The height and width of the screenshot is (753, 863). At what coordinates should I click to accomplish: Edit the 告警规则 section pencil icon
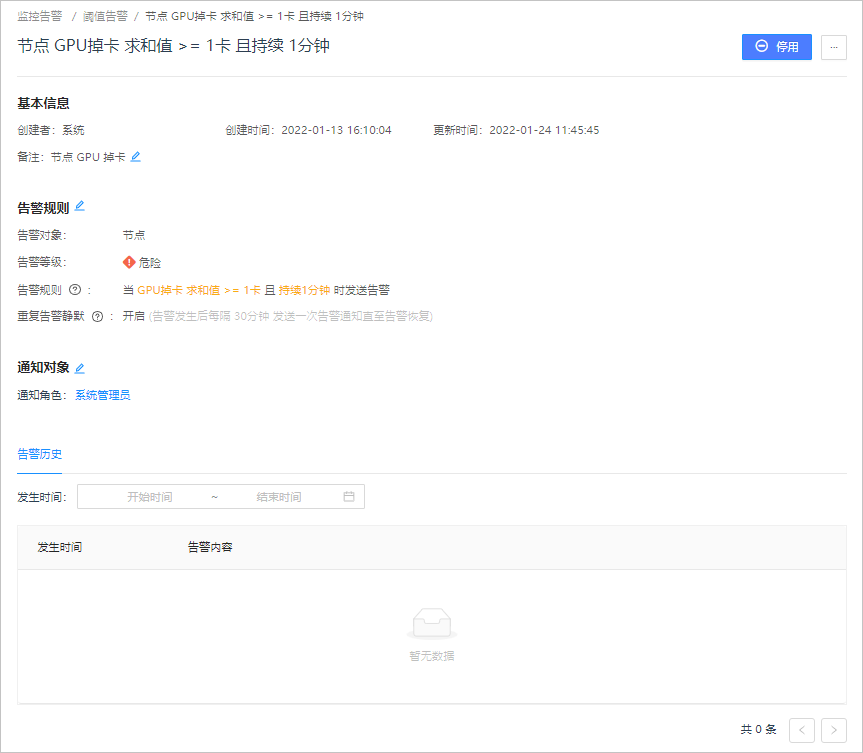coord(79,206)
